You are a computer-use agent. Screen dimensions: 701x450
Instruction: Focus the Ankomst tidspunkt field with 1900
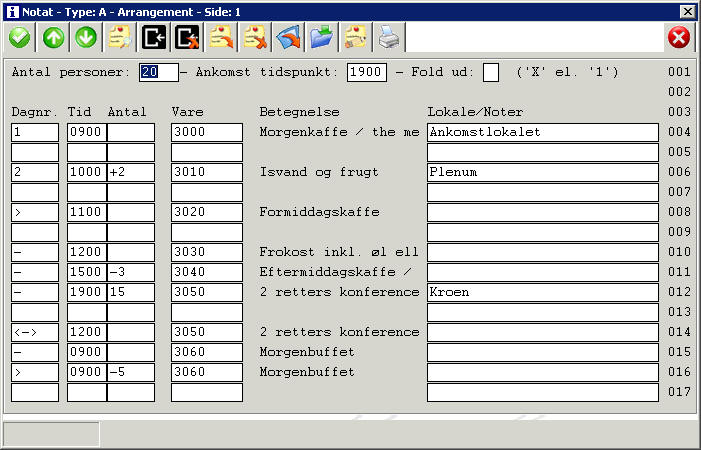click(x=367, y=72)
